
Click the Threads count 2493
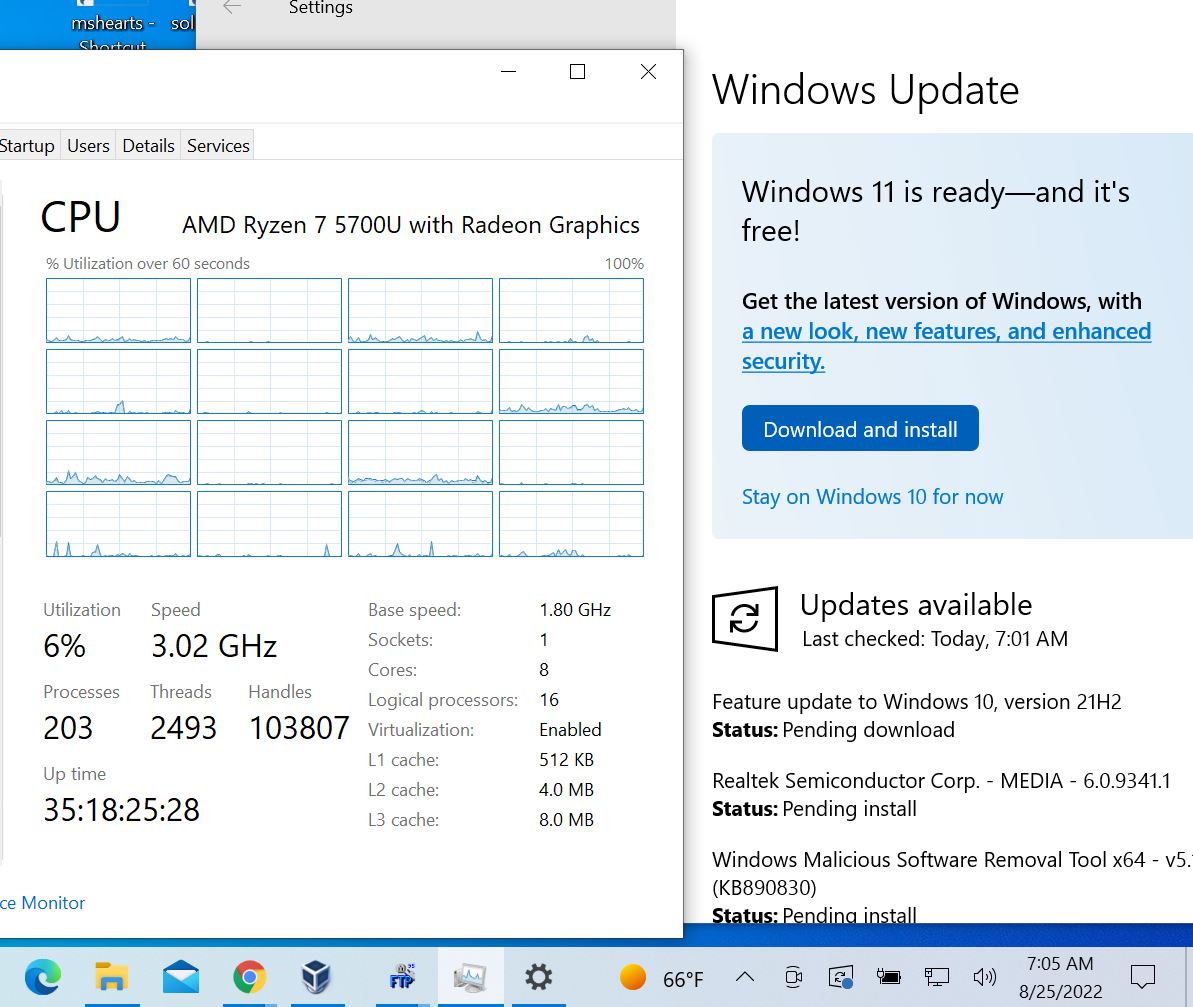click(x=183, y=728)
